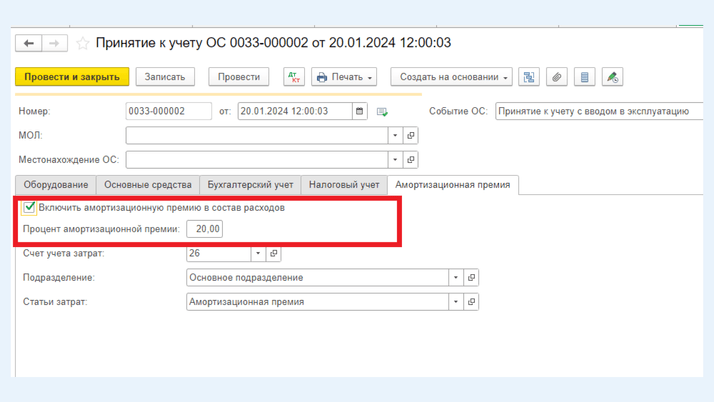Click the electronic signature pen icon
The image size is (714, 402).
(x=612, y=77)
